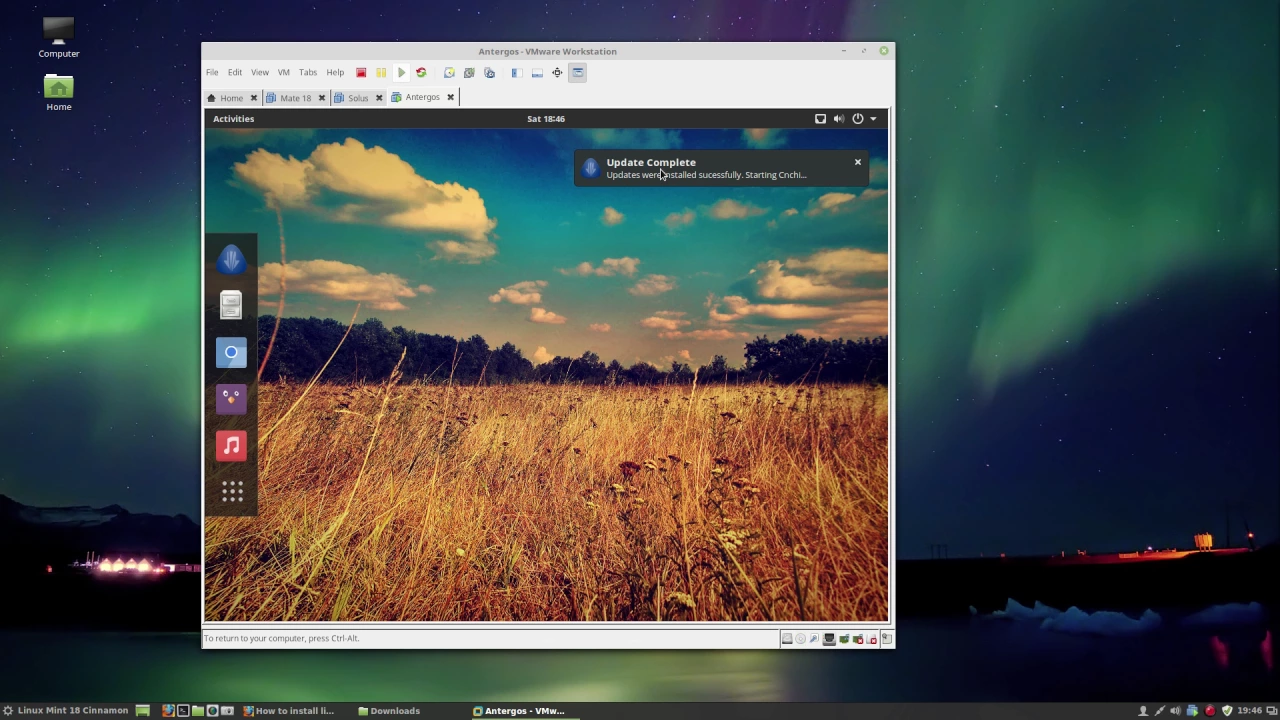Open the Home folder desktop icon
The image size is (1280, 720).
click(x=58, y=92)
